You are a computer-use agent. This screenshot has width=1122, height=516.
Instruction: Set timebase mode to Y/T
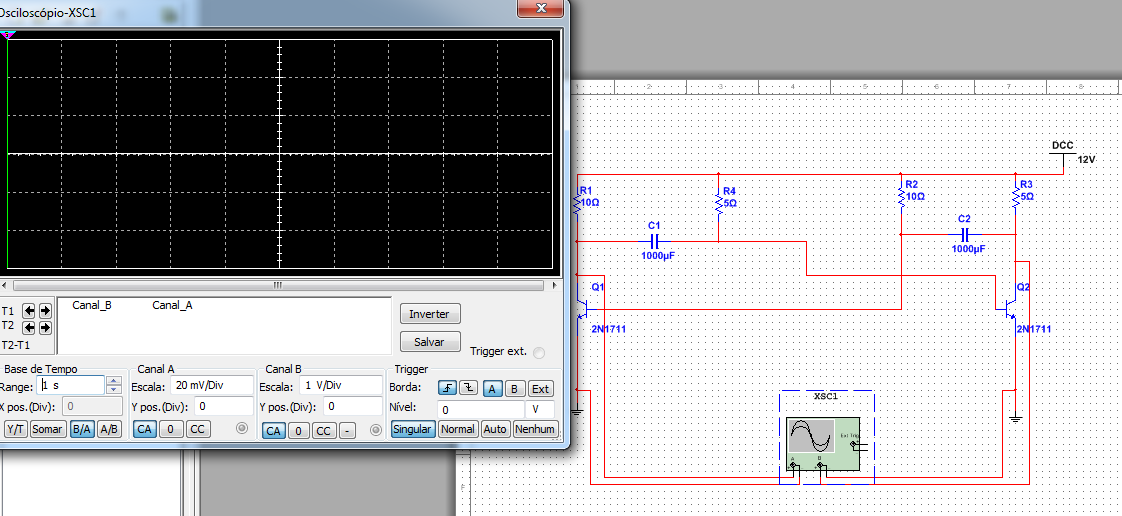15,429
